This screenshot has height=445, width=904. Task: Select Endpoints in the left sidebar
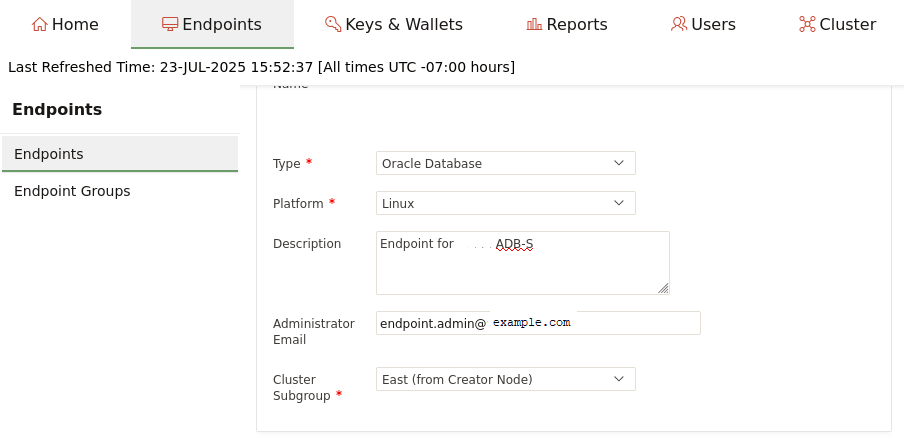pos(49,154)
